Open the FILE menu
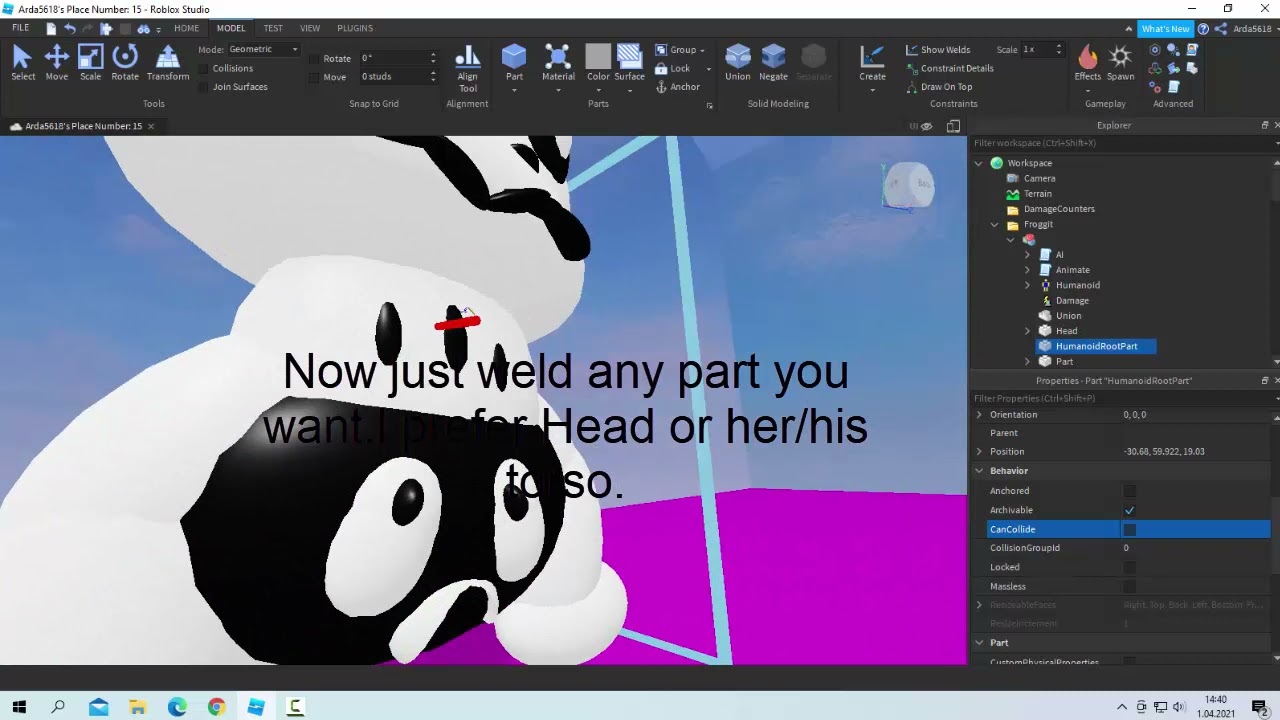 pos(20,28)
